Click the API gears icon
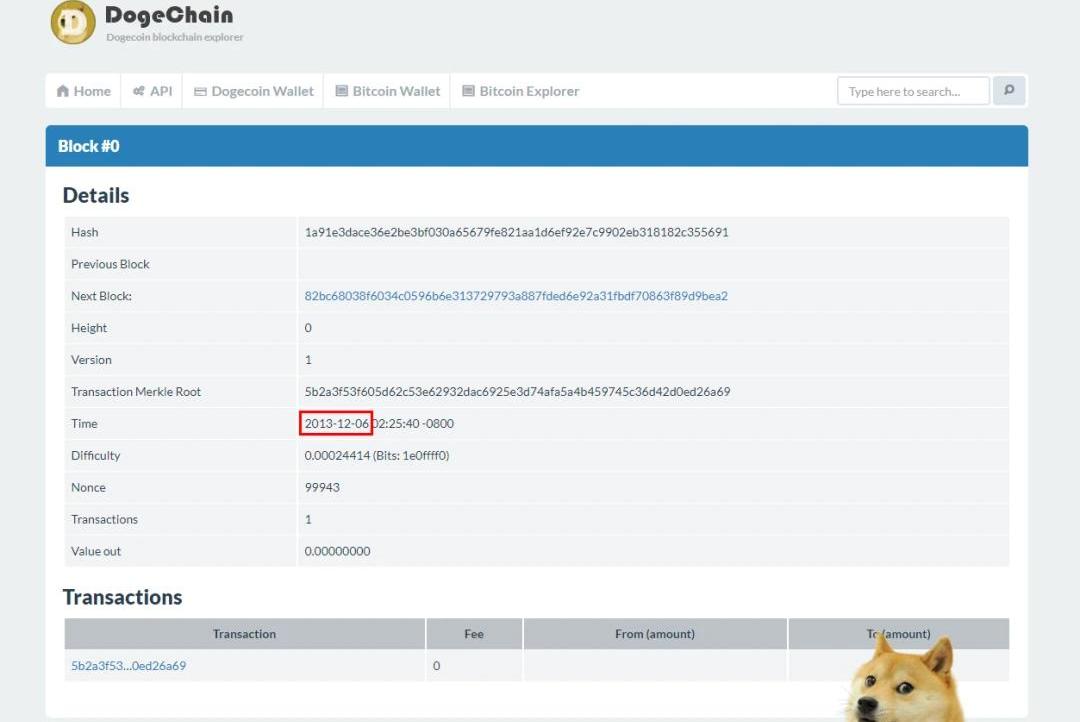Viewport: 1080px width, 722px height. 139,91
